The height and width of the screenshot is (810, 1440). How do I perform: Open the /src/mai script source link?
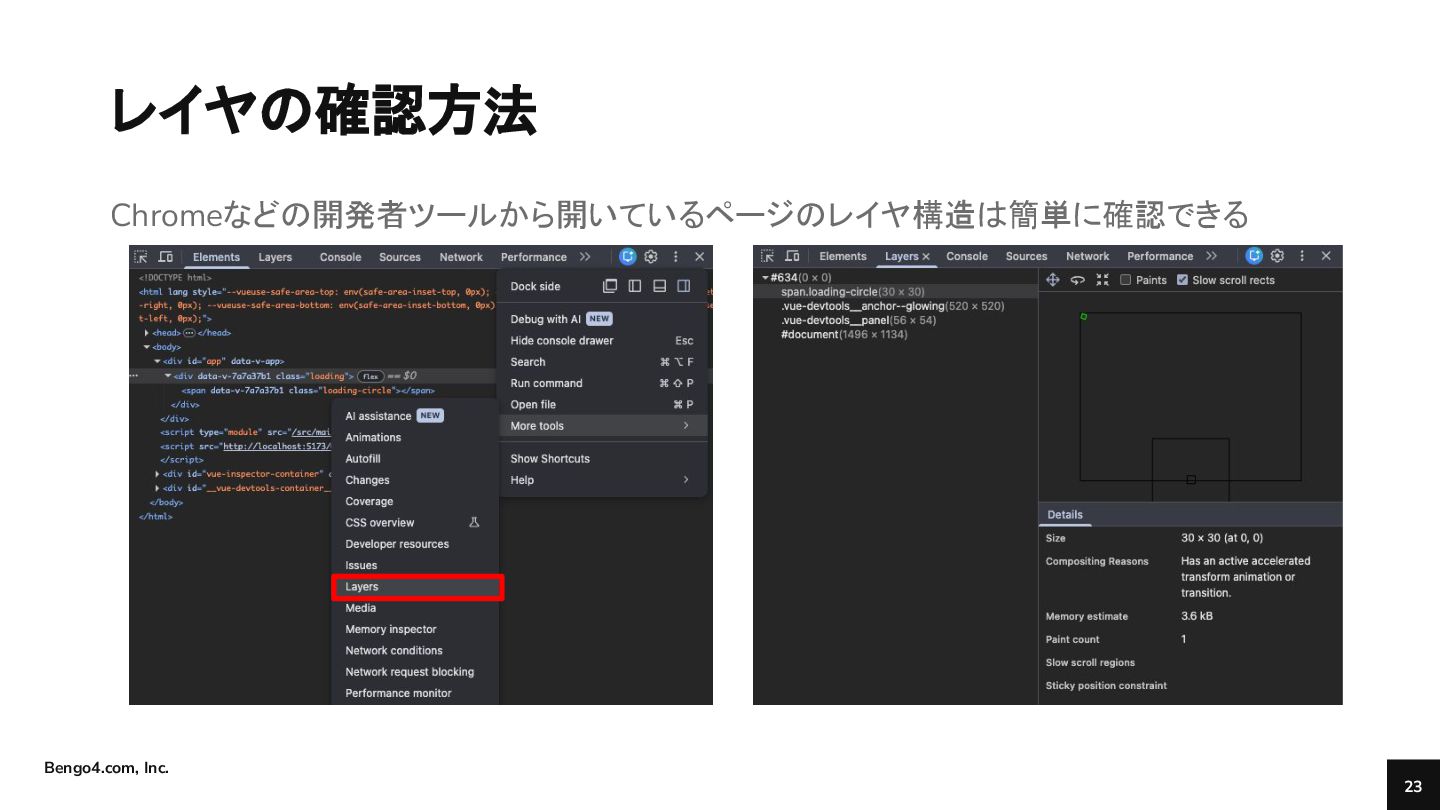[x=309, y=432]
